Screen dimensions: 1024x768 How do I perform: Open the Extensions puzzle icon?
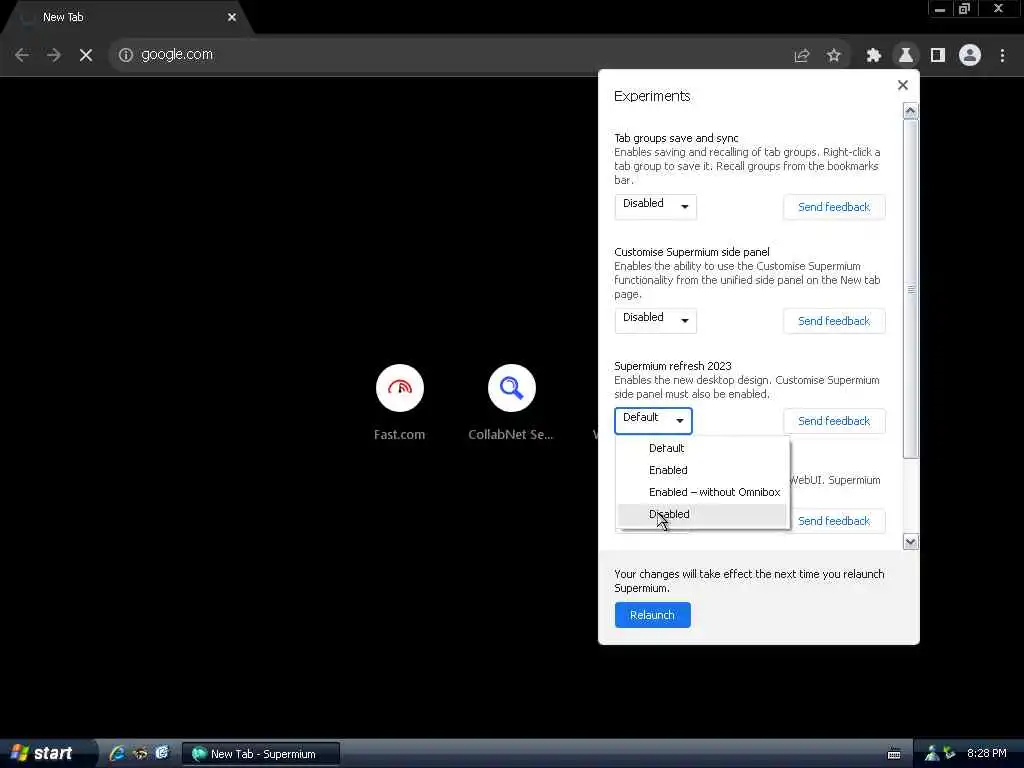873,56
